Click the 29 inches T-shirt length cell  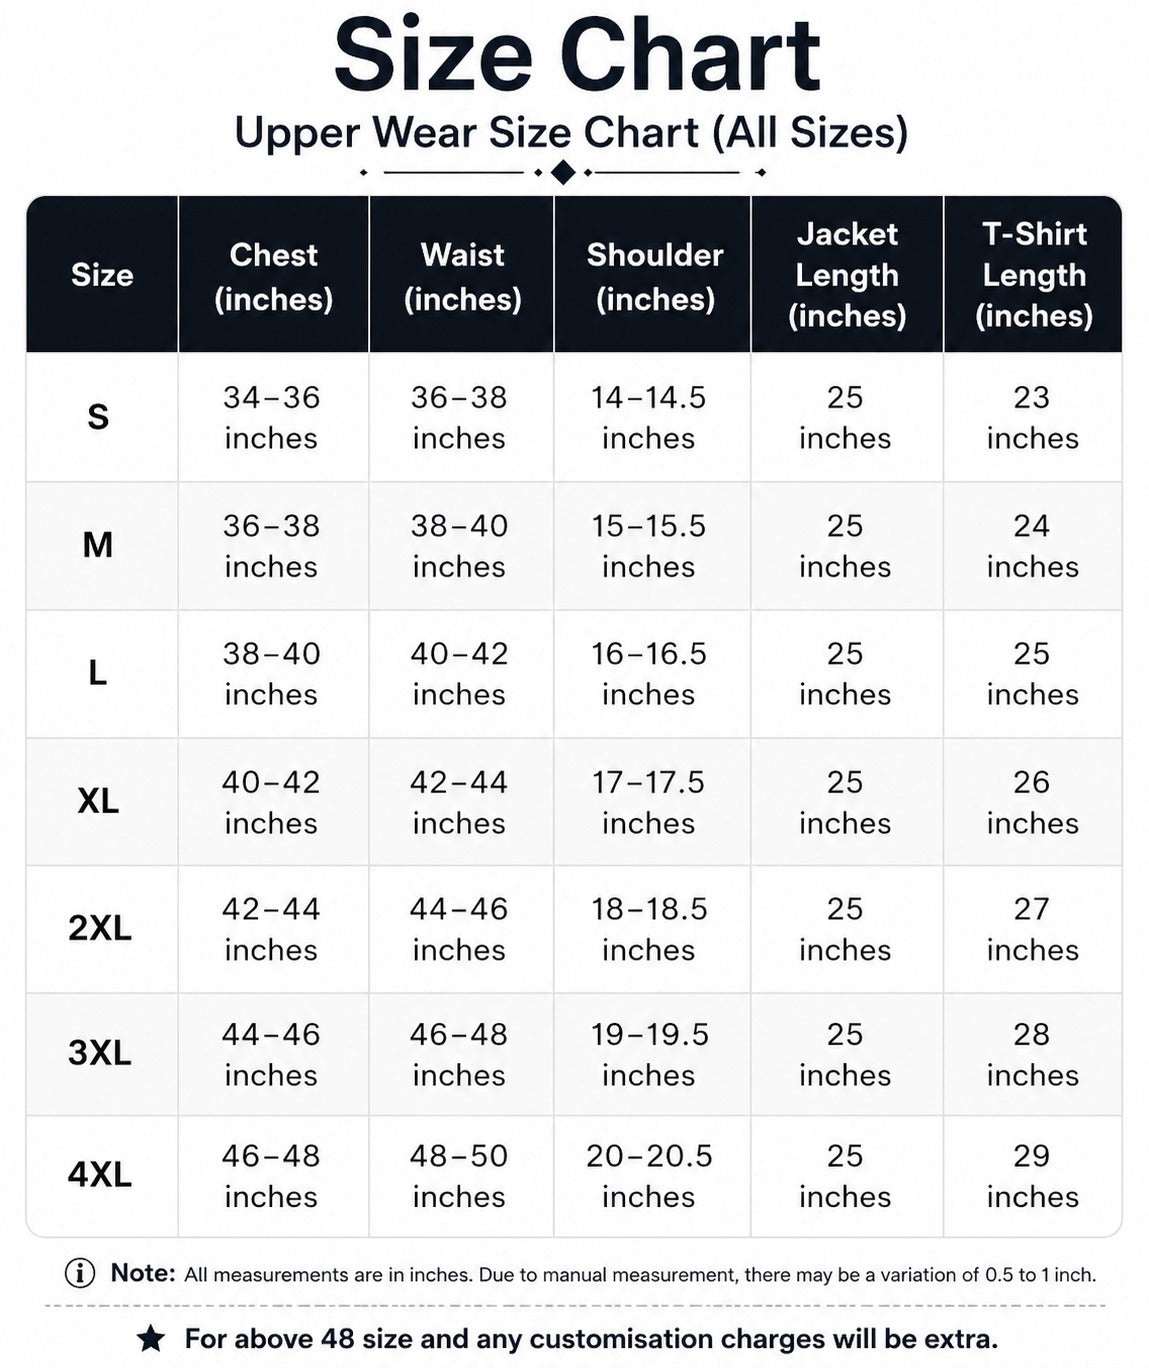click(1032, 1176)
